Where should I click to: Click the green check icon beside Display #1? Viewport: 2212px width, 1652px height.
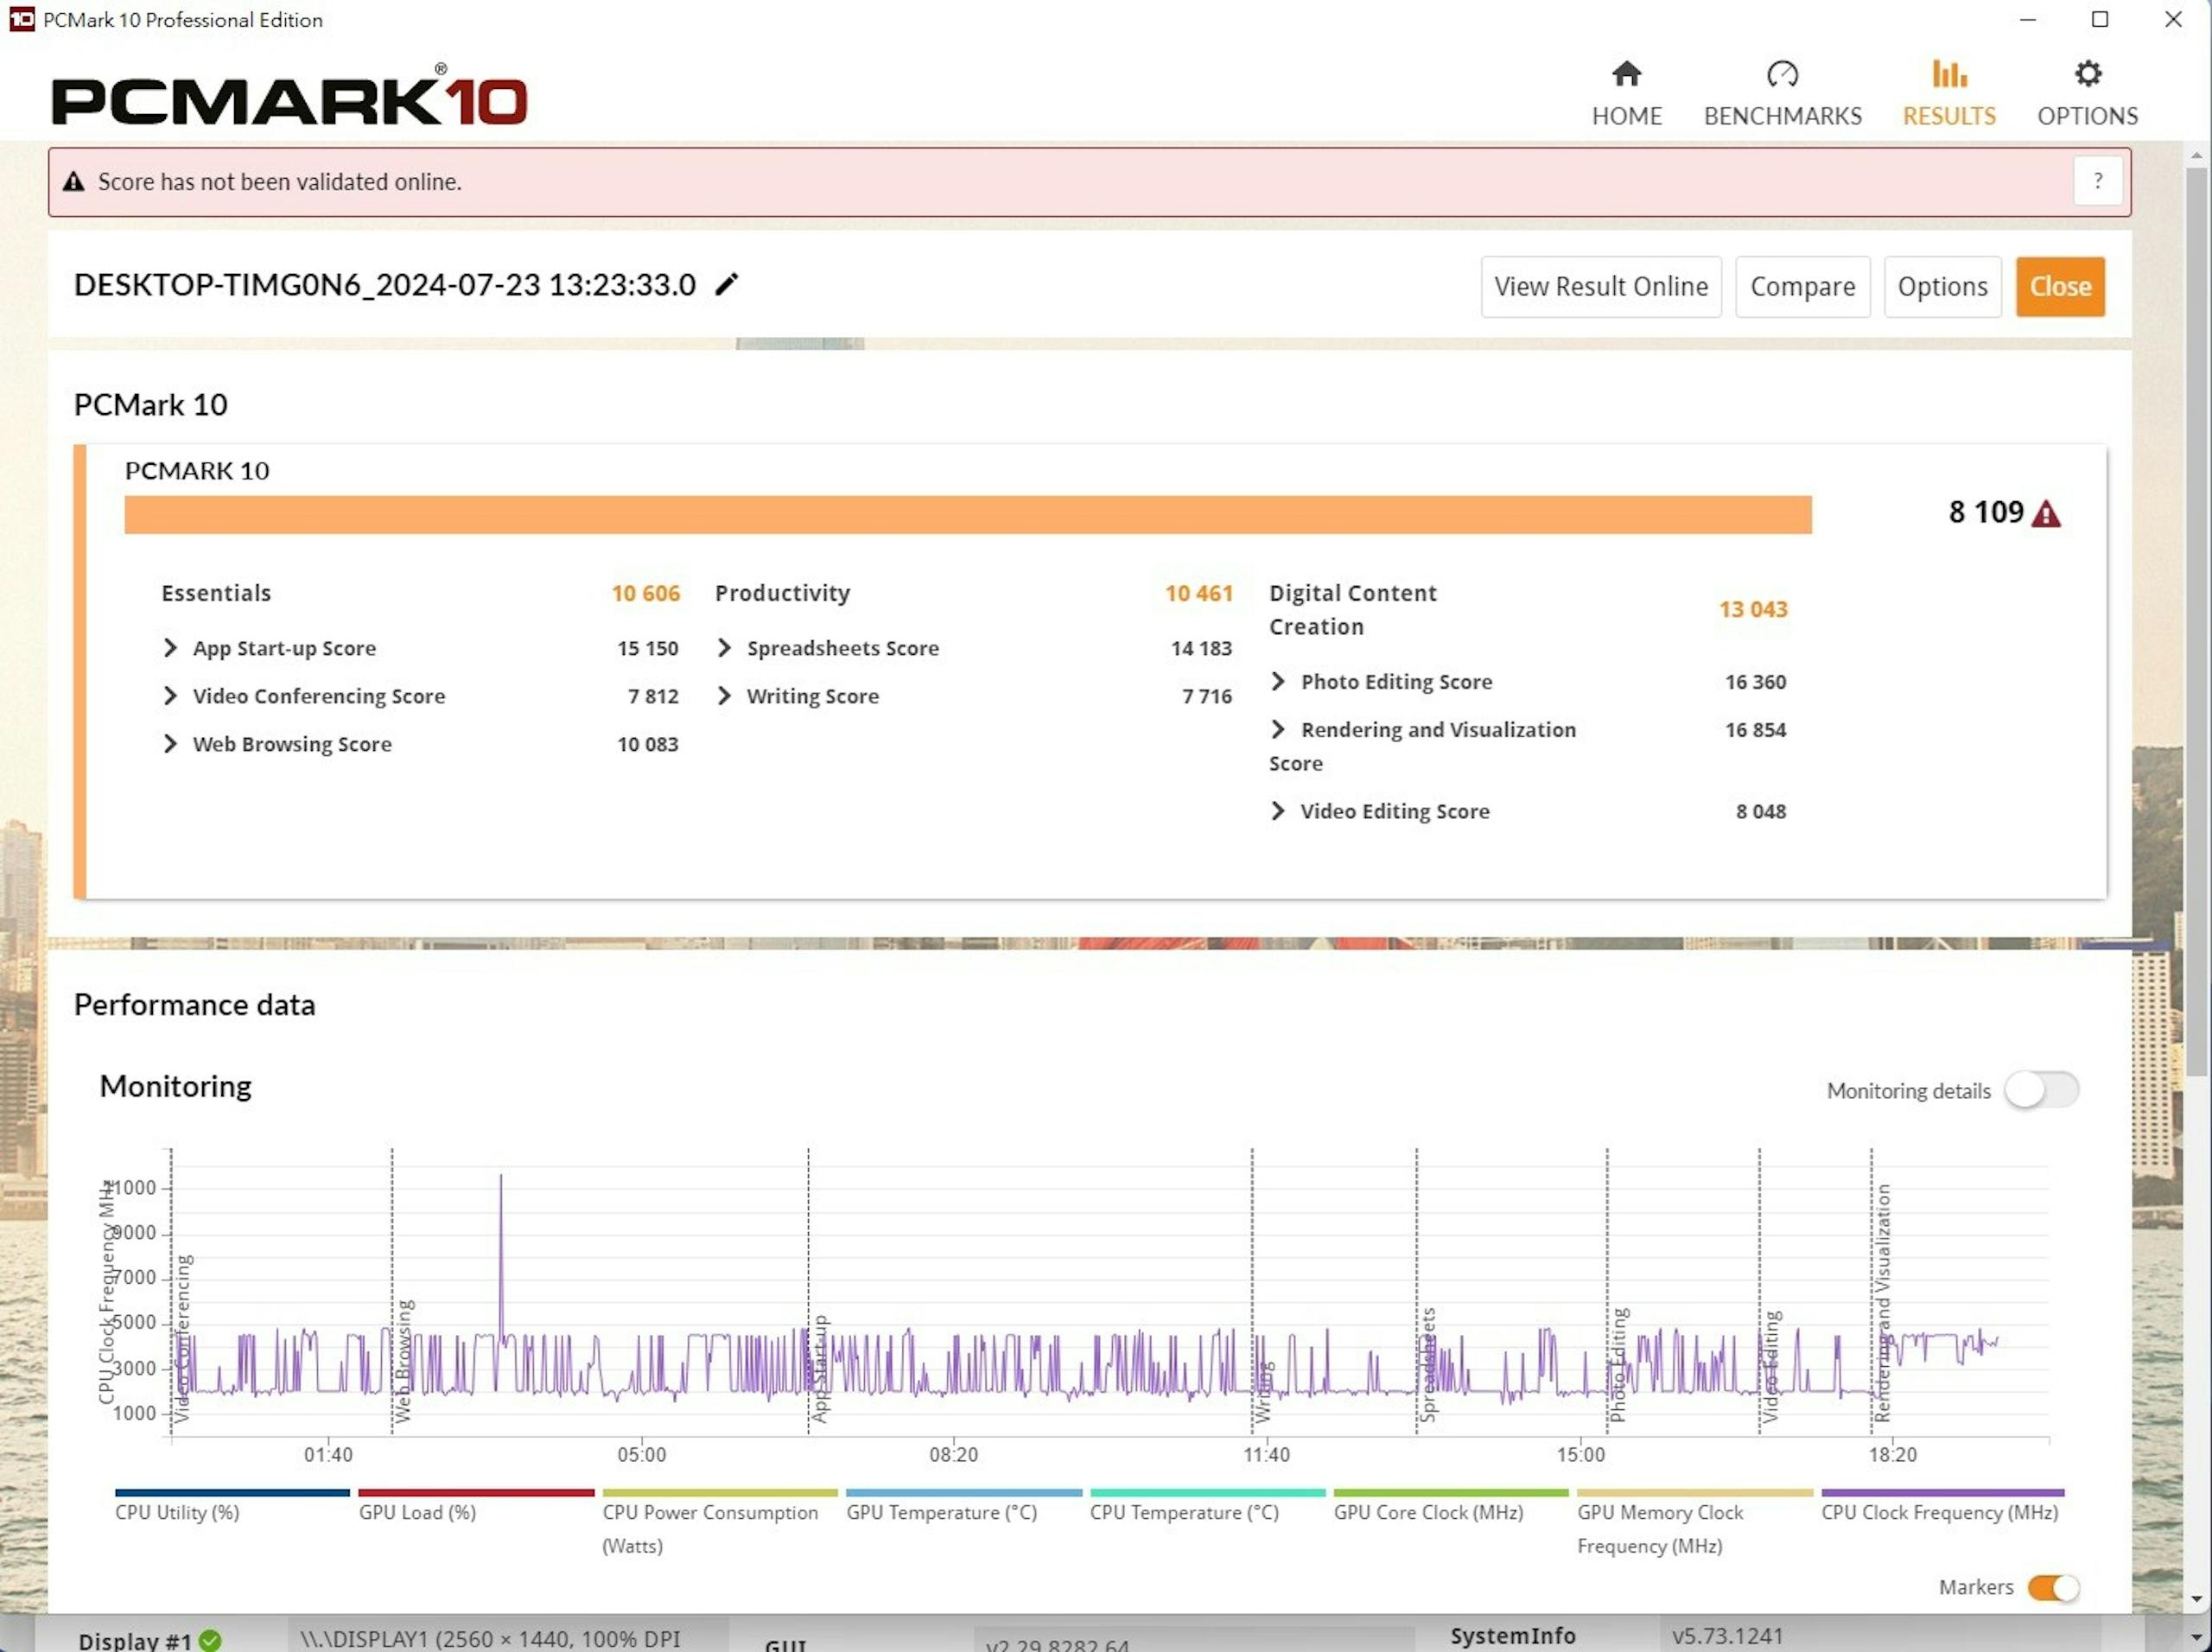(x=210, y=1641)
